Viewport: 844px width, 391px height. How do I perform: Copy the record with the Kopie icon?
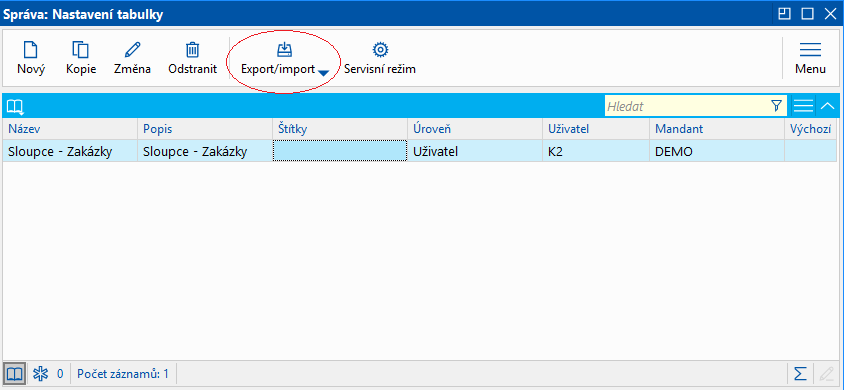81,58
